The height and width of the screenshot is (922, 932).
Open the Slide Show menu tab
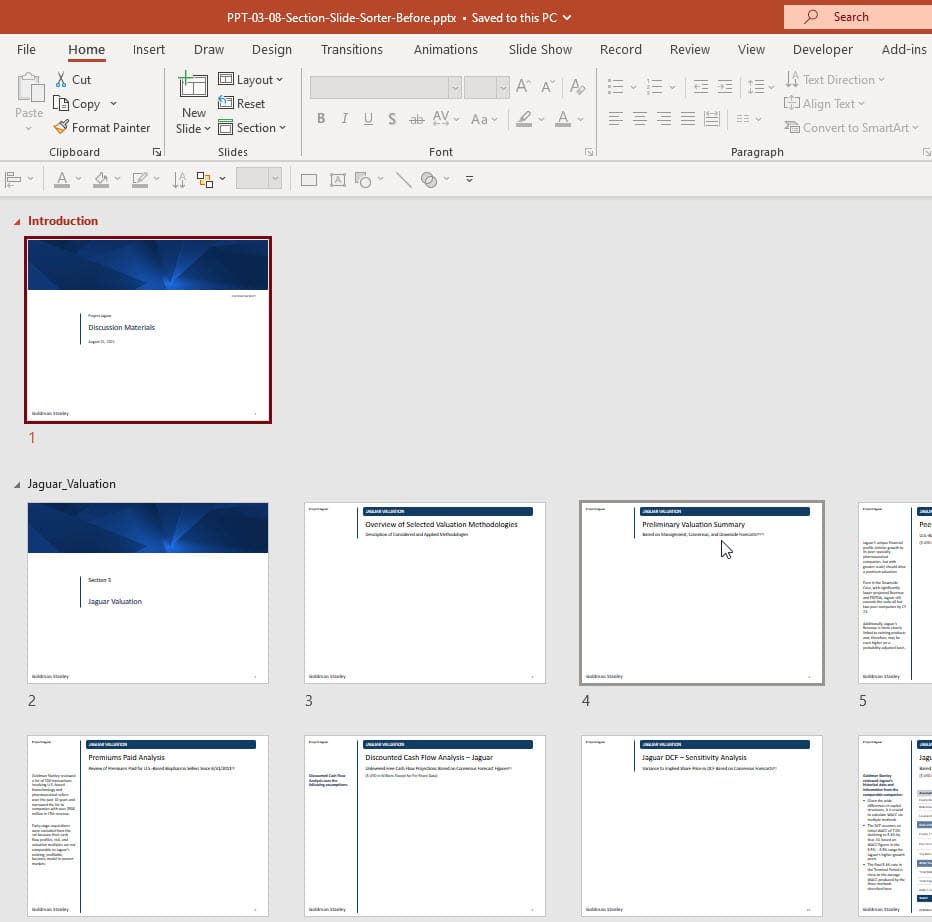pos(540,49)
